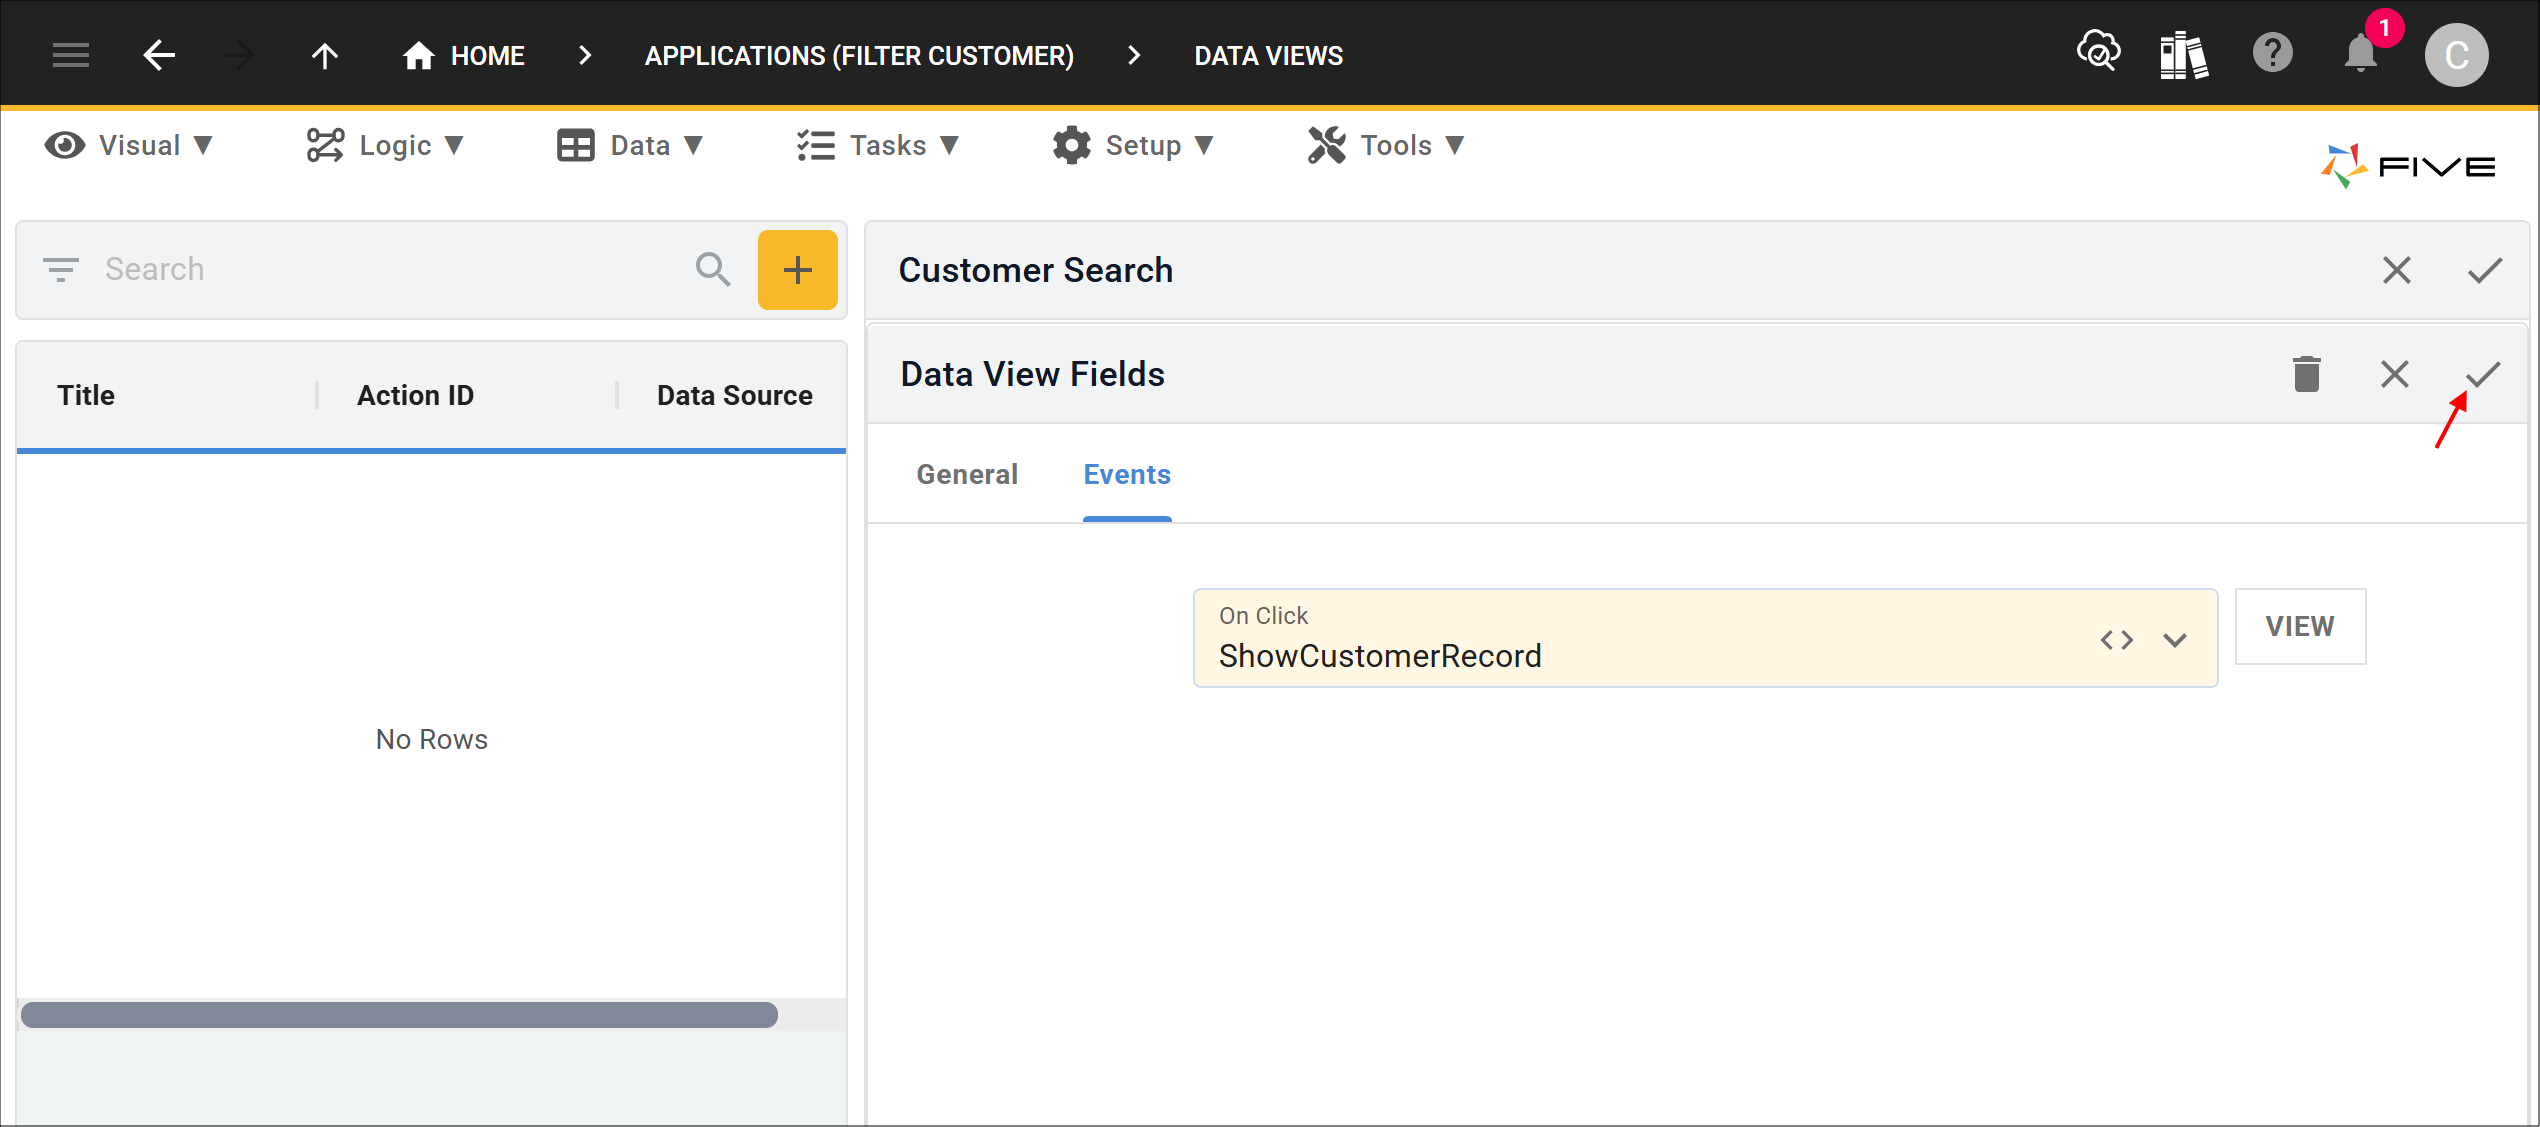The width and height of the screenshot is (2540, 1127).
Task: Click the FIVE logo
Action: coord(2407,166)
